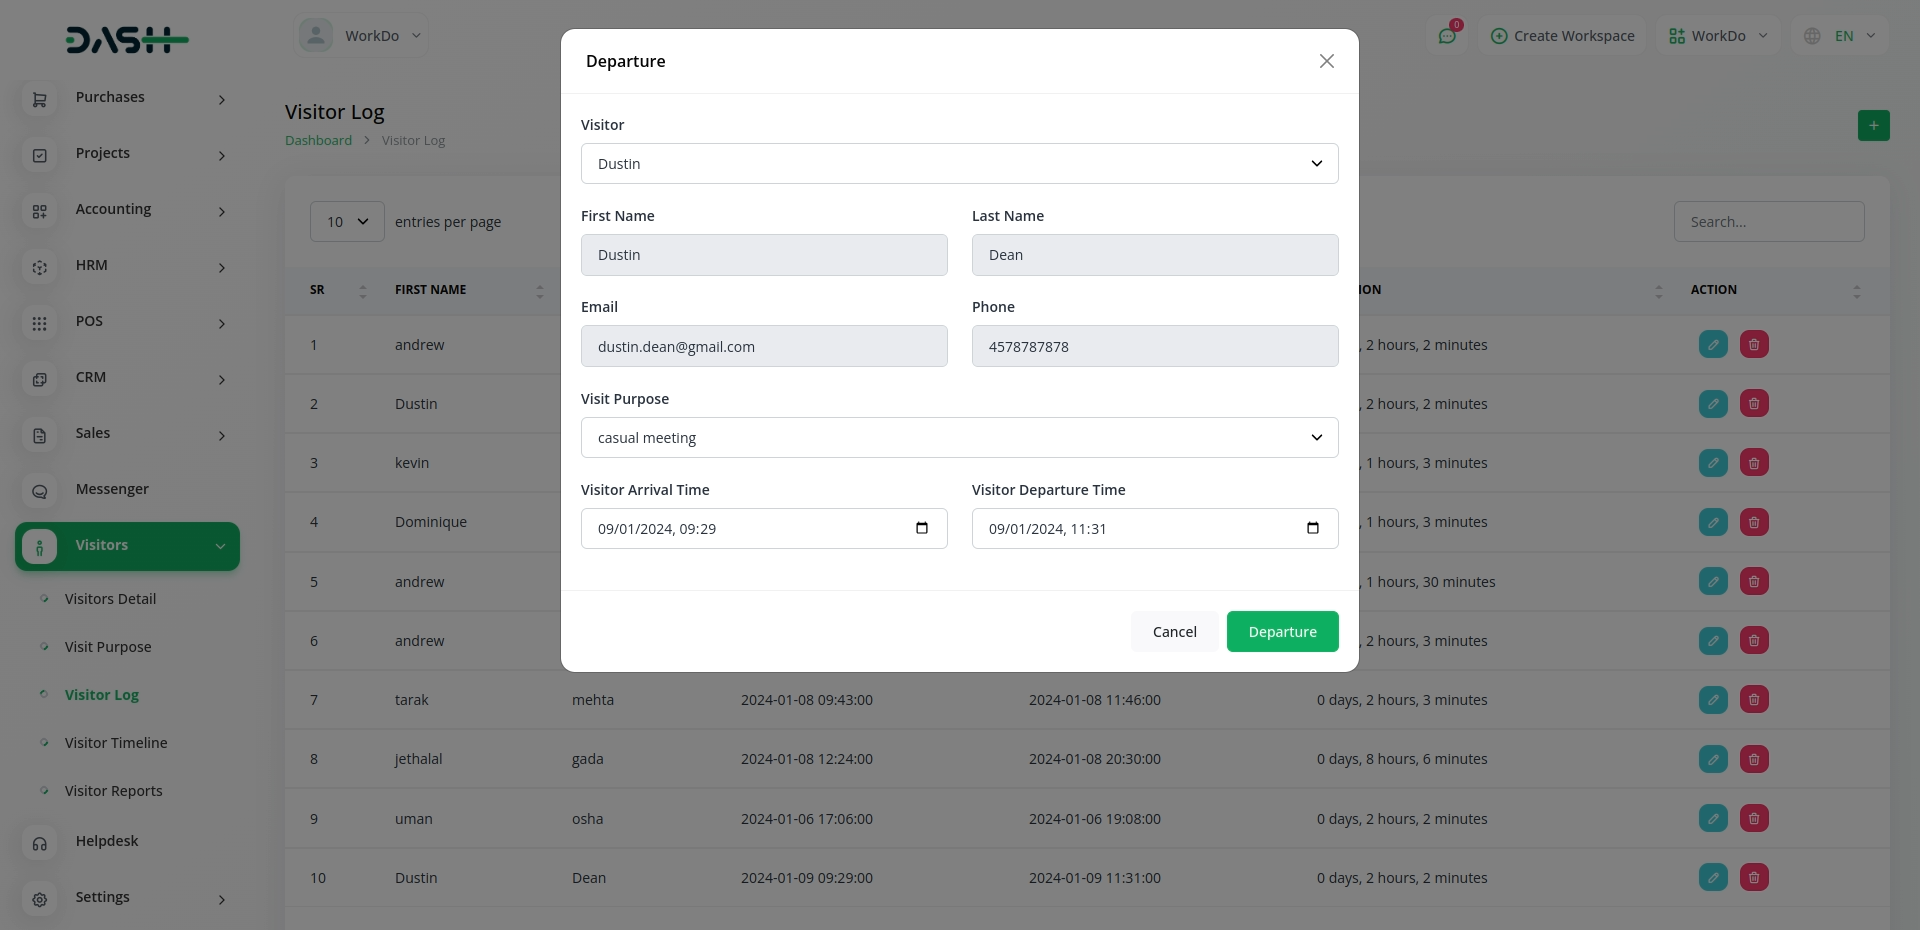Cancel the Departure dialog
Screen dimensions: 1920x930
point(1174,632)
